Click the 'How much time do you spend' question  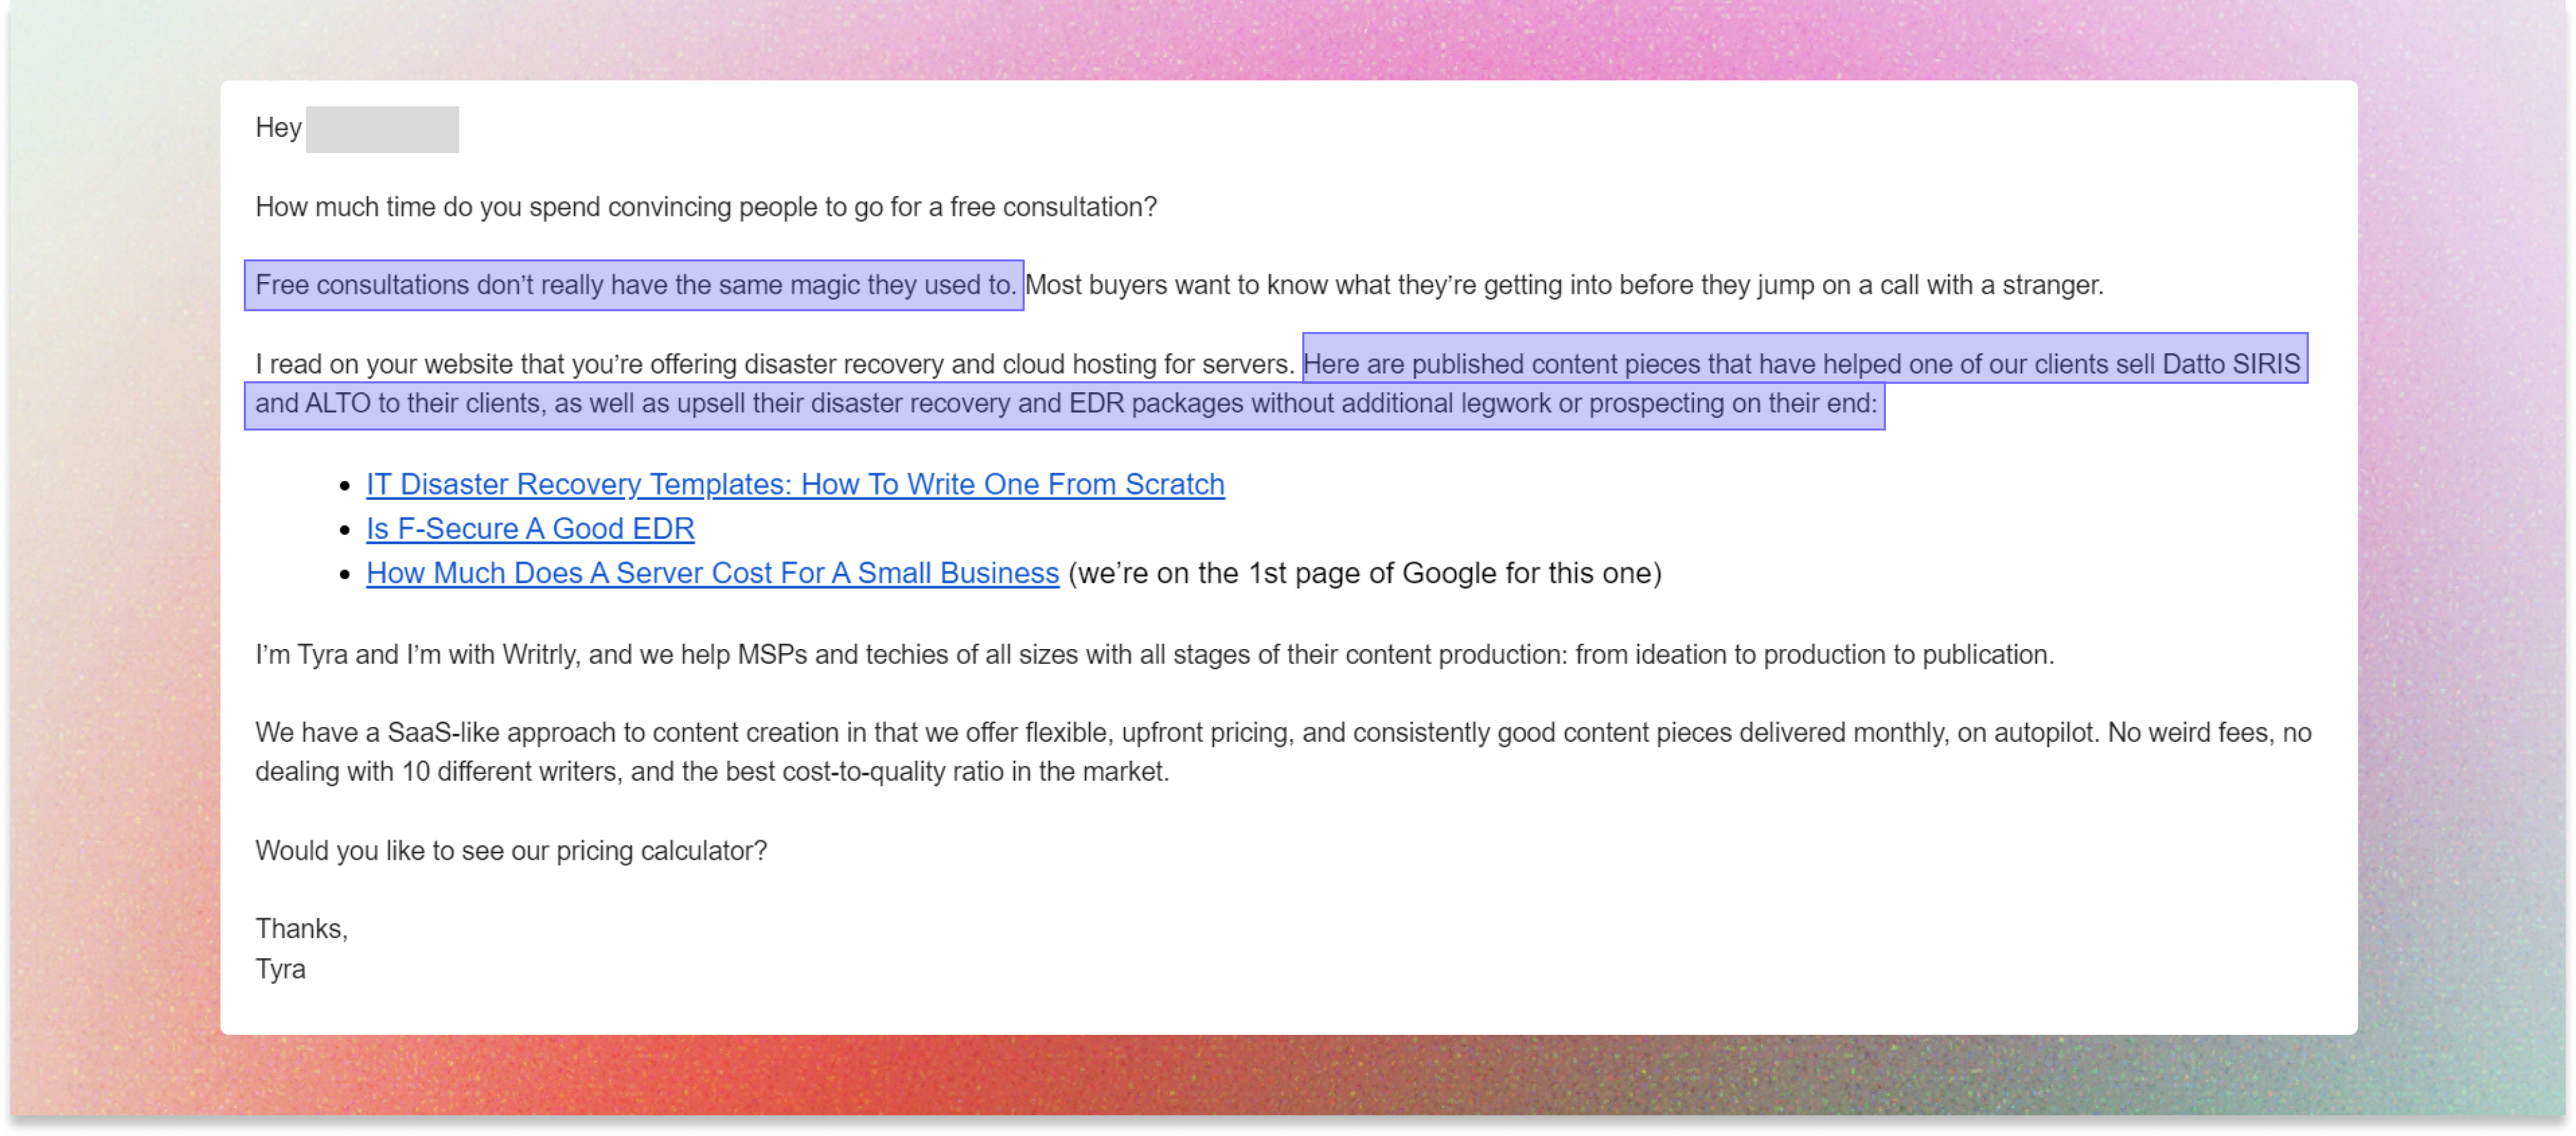pyautogui.click(x=706, y=207)
